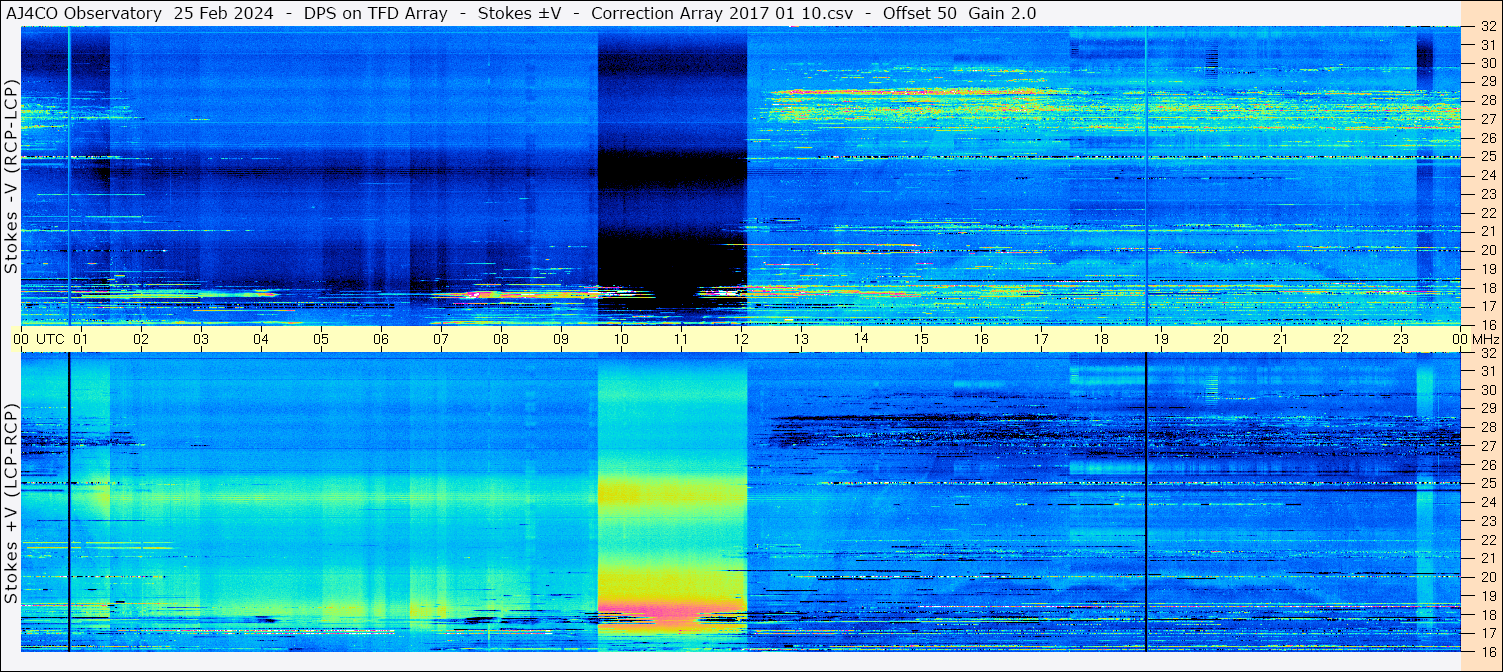Click '27' MHz label of Stokes +V panel
1503x672 pixels.
pyautogui.click(x=1487, y=446)
